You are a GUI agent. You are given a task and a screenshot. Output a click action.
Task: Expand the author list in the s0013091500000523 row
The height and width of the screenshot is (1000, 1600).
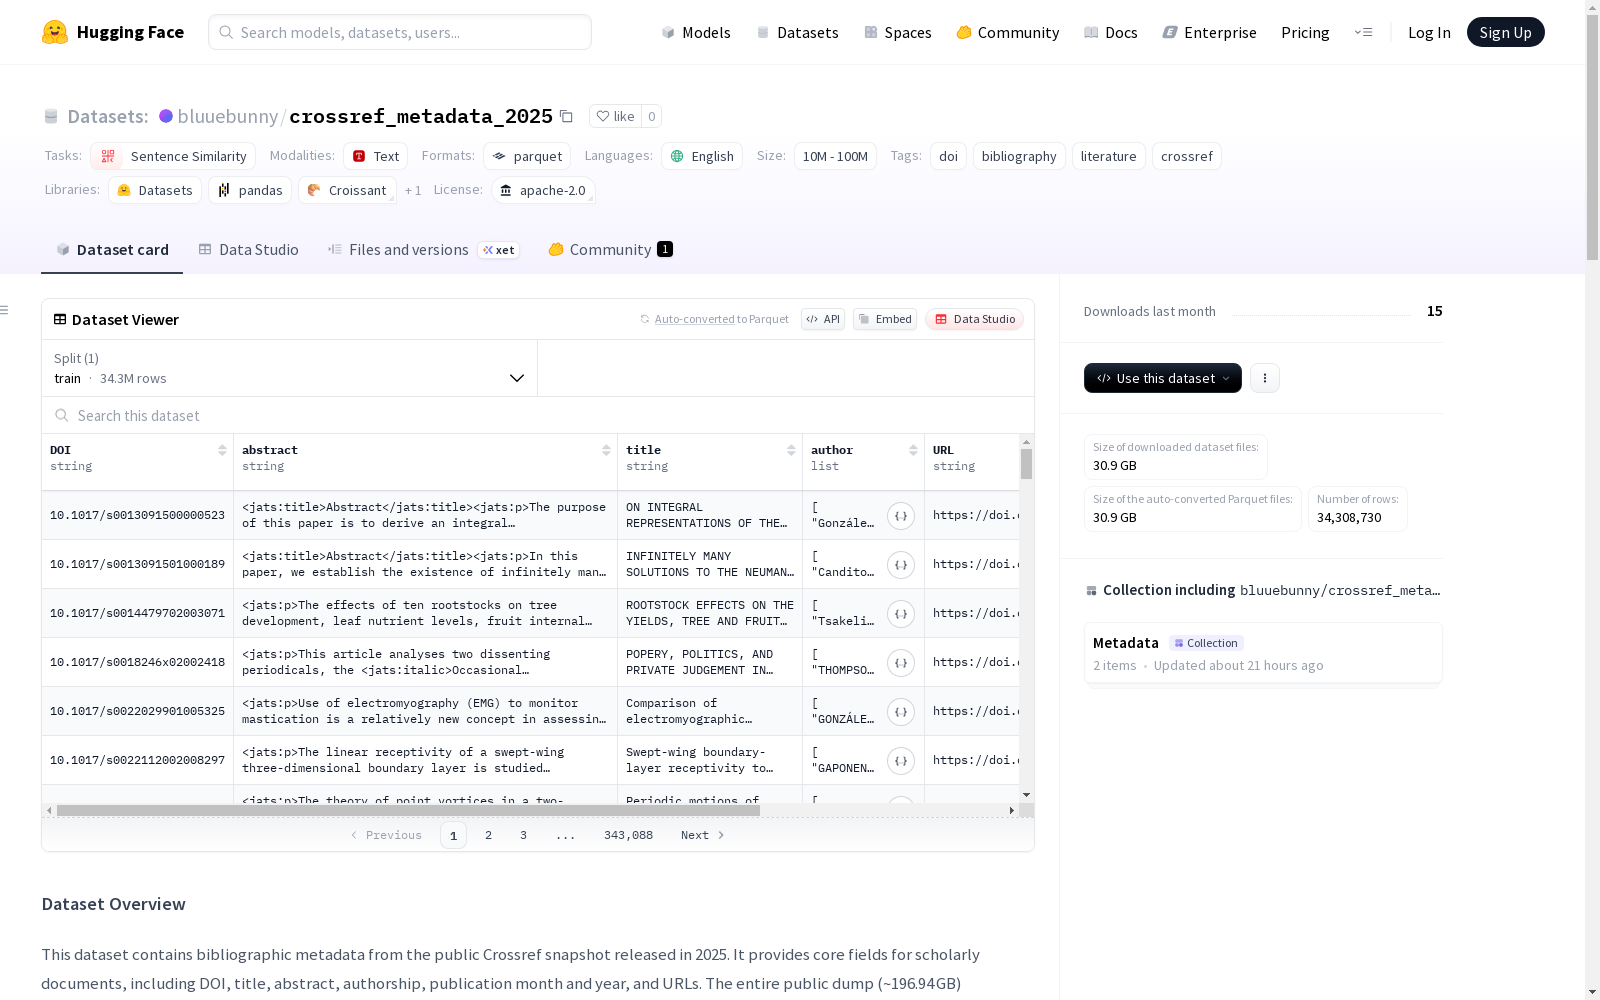(x=901, y=516)
